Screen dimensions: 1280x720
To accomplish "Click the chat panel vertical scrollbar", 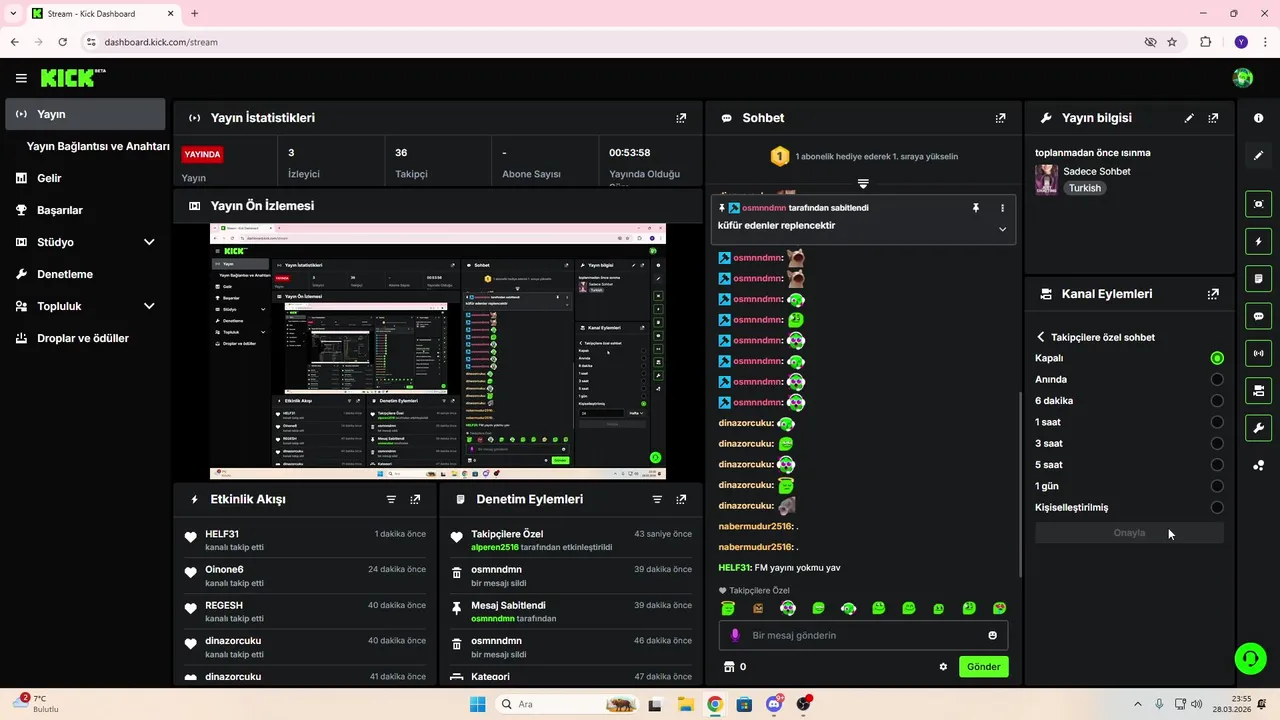I will pyautogui.click(x=1020, y=485).
